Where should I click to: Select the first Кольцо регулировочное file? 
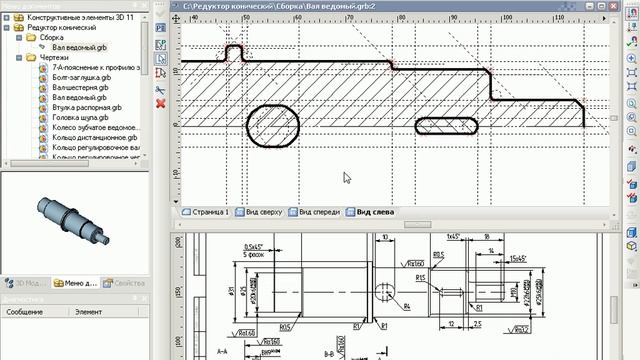click(x=96, y=147)
